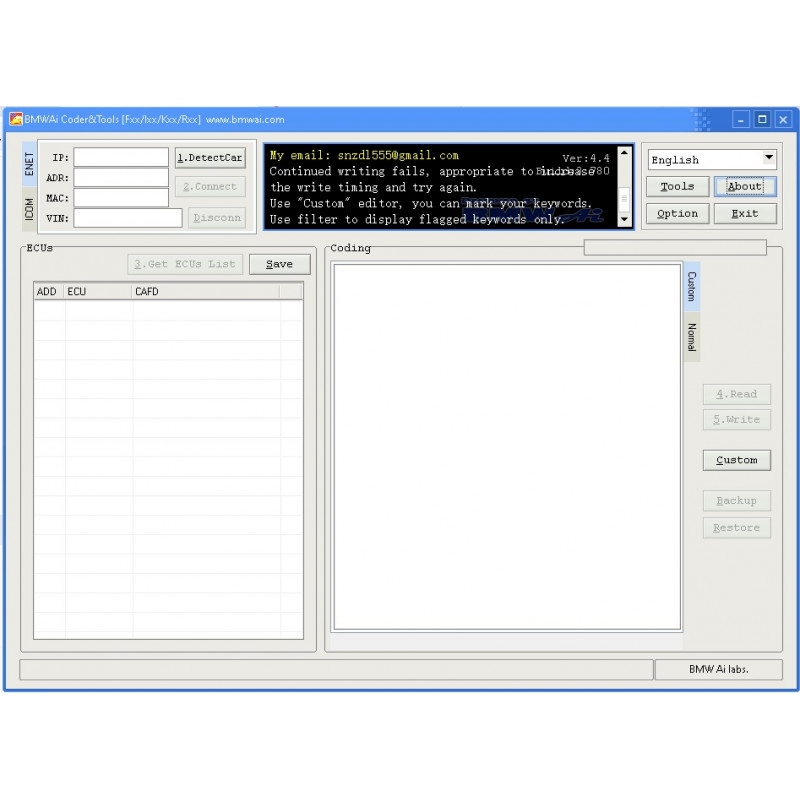This screenshot has height=800, width=800.
Task: Exit the application via Exit button
Action: pos(744,213)
